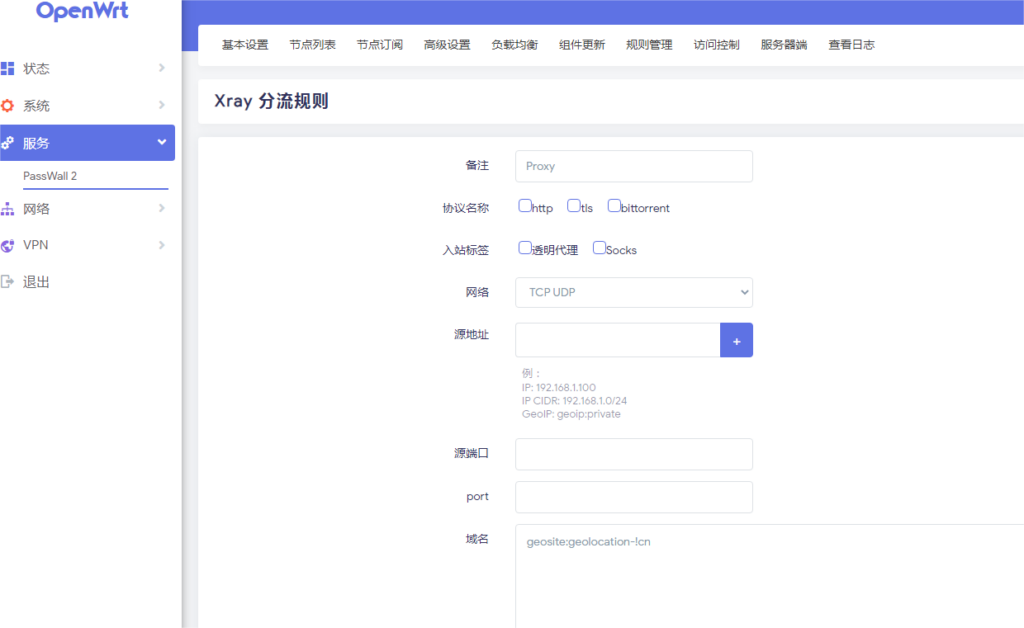This screenshot has width=1024, height=628.
Task: Collapse the 服务 menu chevron
Action: [162, 143]
